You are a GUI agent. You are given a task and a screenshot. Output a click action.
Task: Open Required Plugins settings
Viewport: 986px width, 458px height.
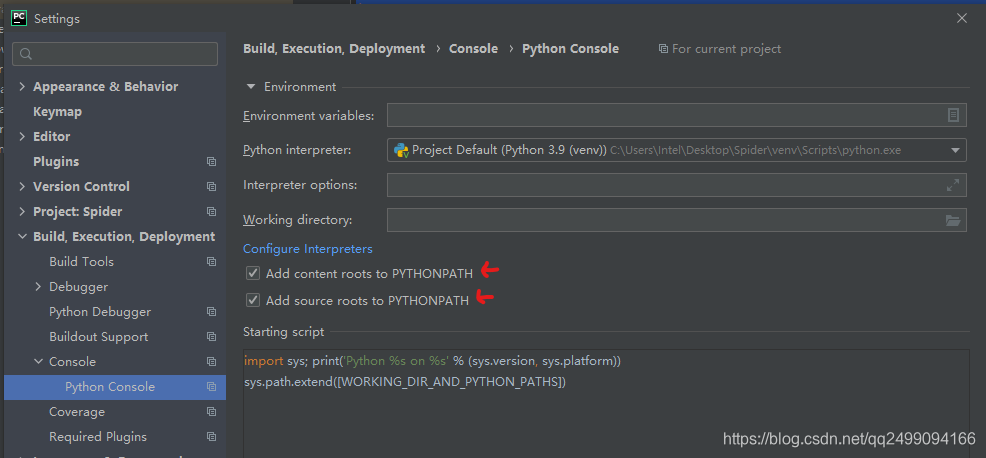pos(98,437)
